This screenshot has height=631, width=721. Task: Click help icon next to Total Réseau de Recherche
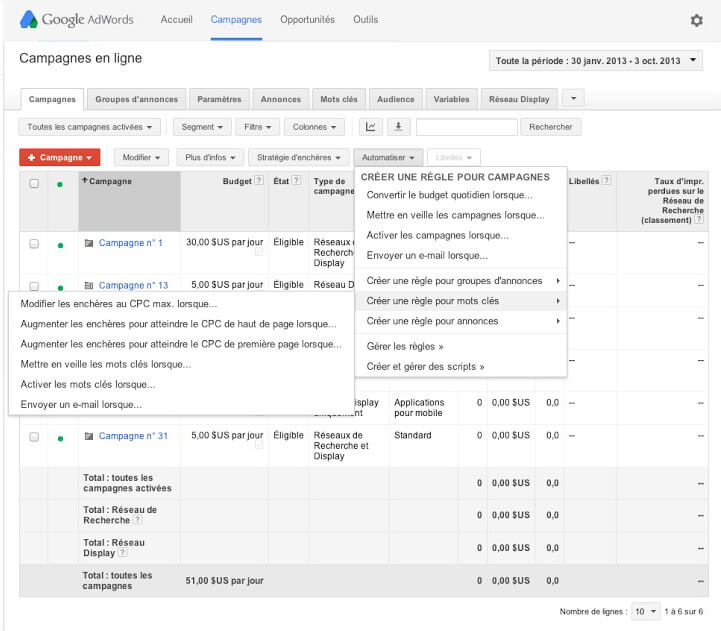(x=137, y=520)
